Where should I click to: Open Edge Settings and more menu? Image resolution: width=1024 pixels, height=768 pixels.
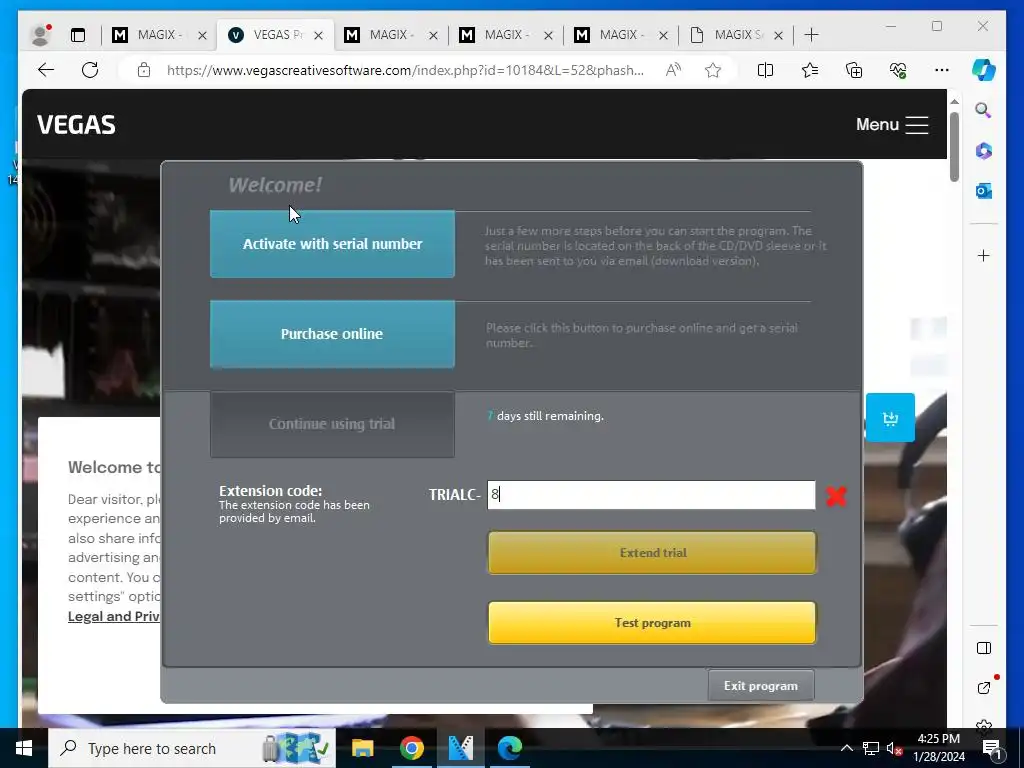point(942,70)
